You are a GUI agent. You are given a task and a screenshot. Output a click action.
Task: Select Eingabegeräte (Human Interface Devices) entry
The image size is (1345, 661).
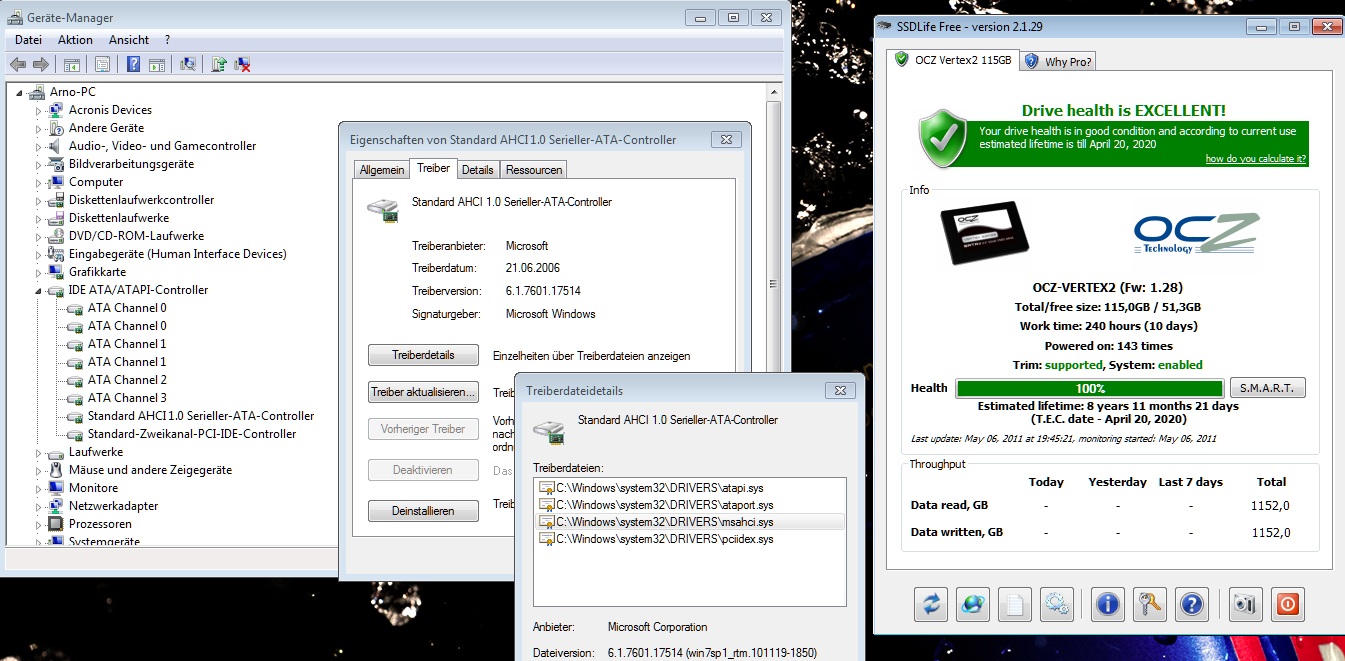178,254
